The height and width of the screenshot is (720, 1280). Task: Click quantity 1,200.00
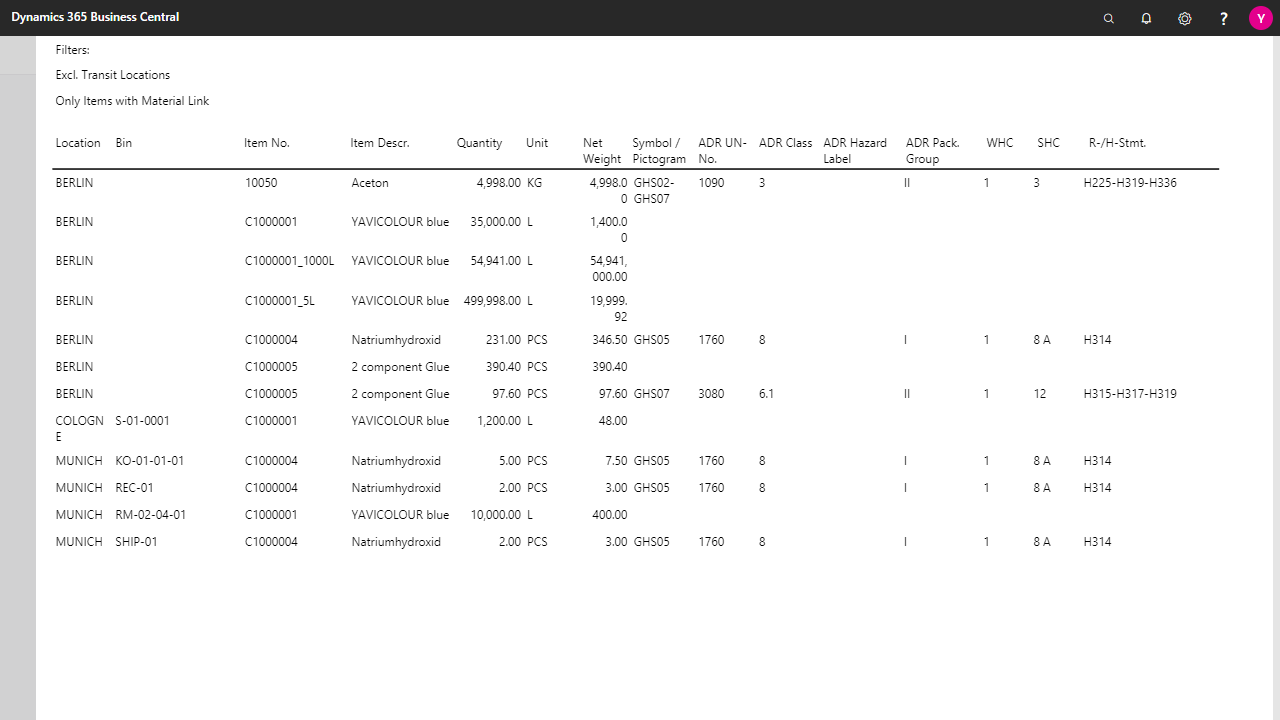tap(499, 421)
